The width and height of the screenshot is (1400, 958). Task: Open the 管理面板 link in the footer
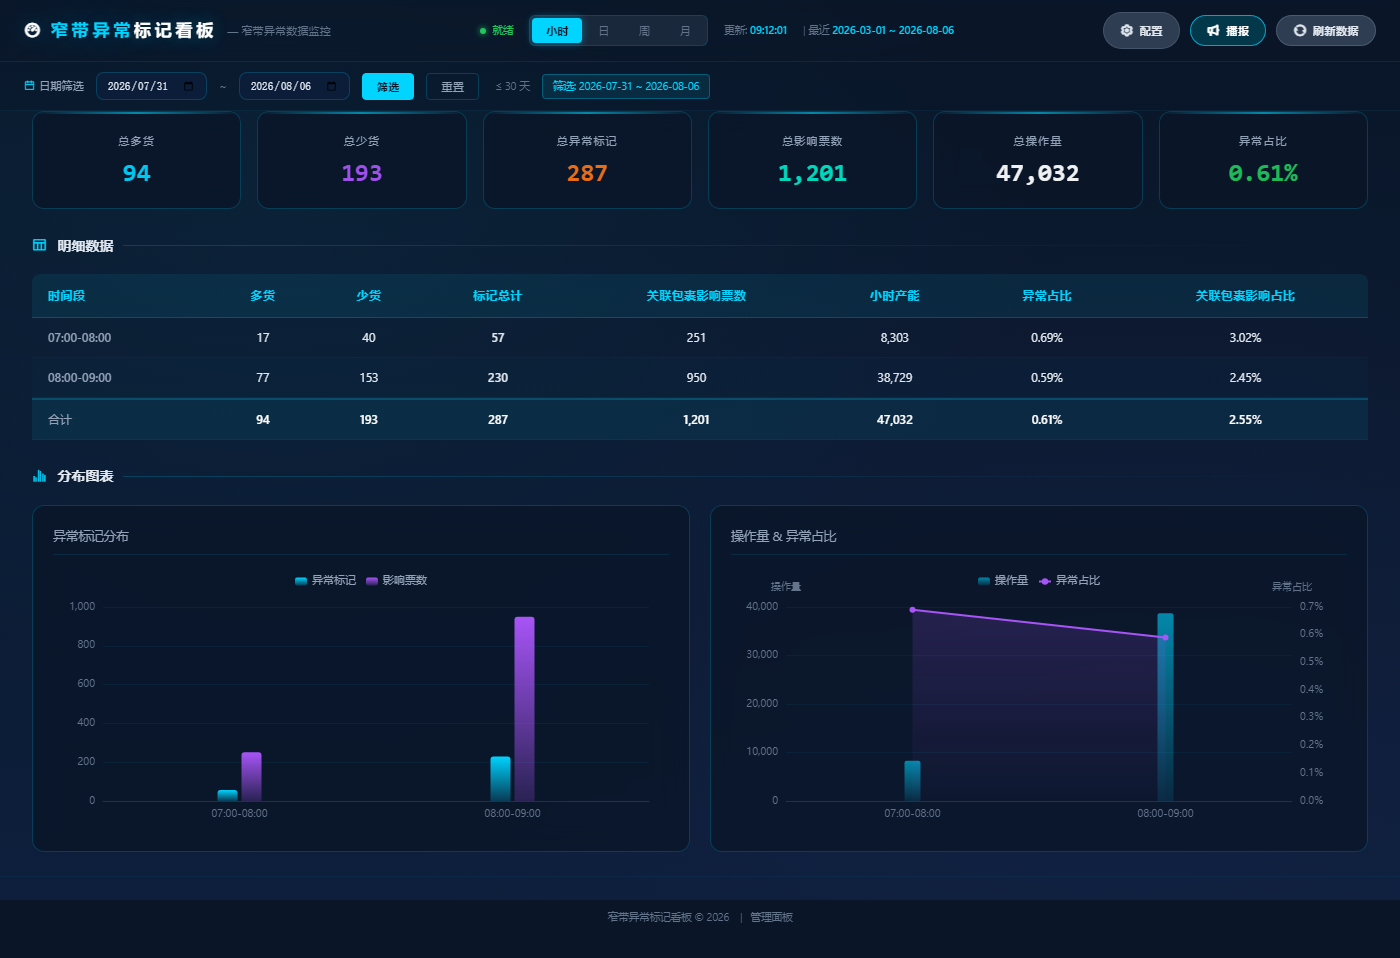pos(771,917)
